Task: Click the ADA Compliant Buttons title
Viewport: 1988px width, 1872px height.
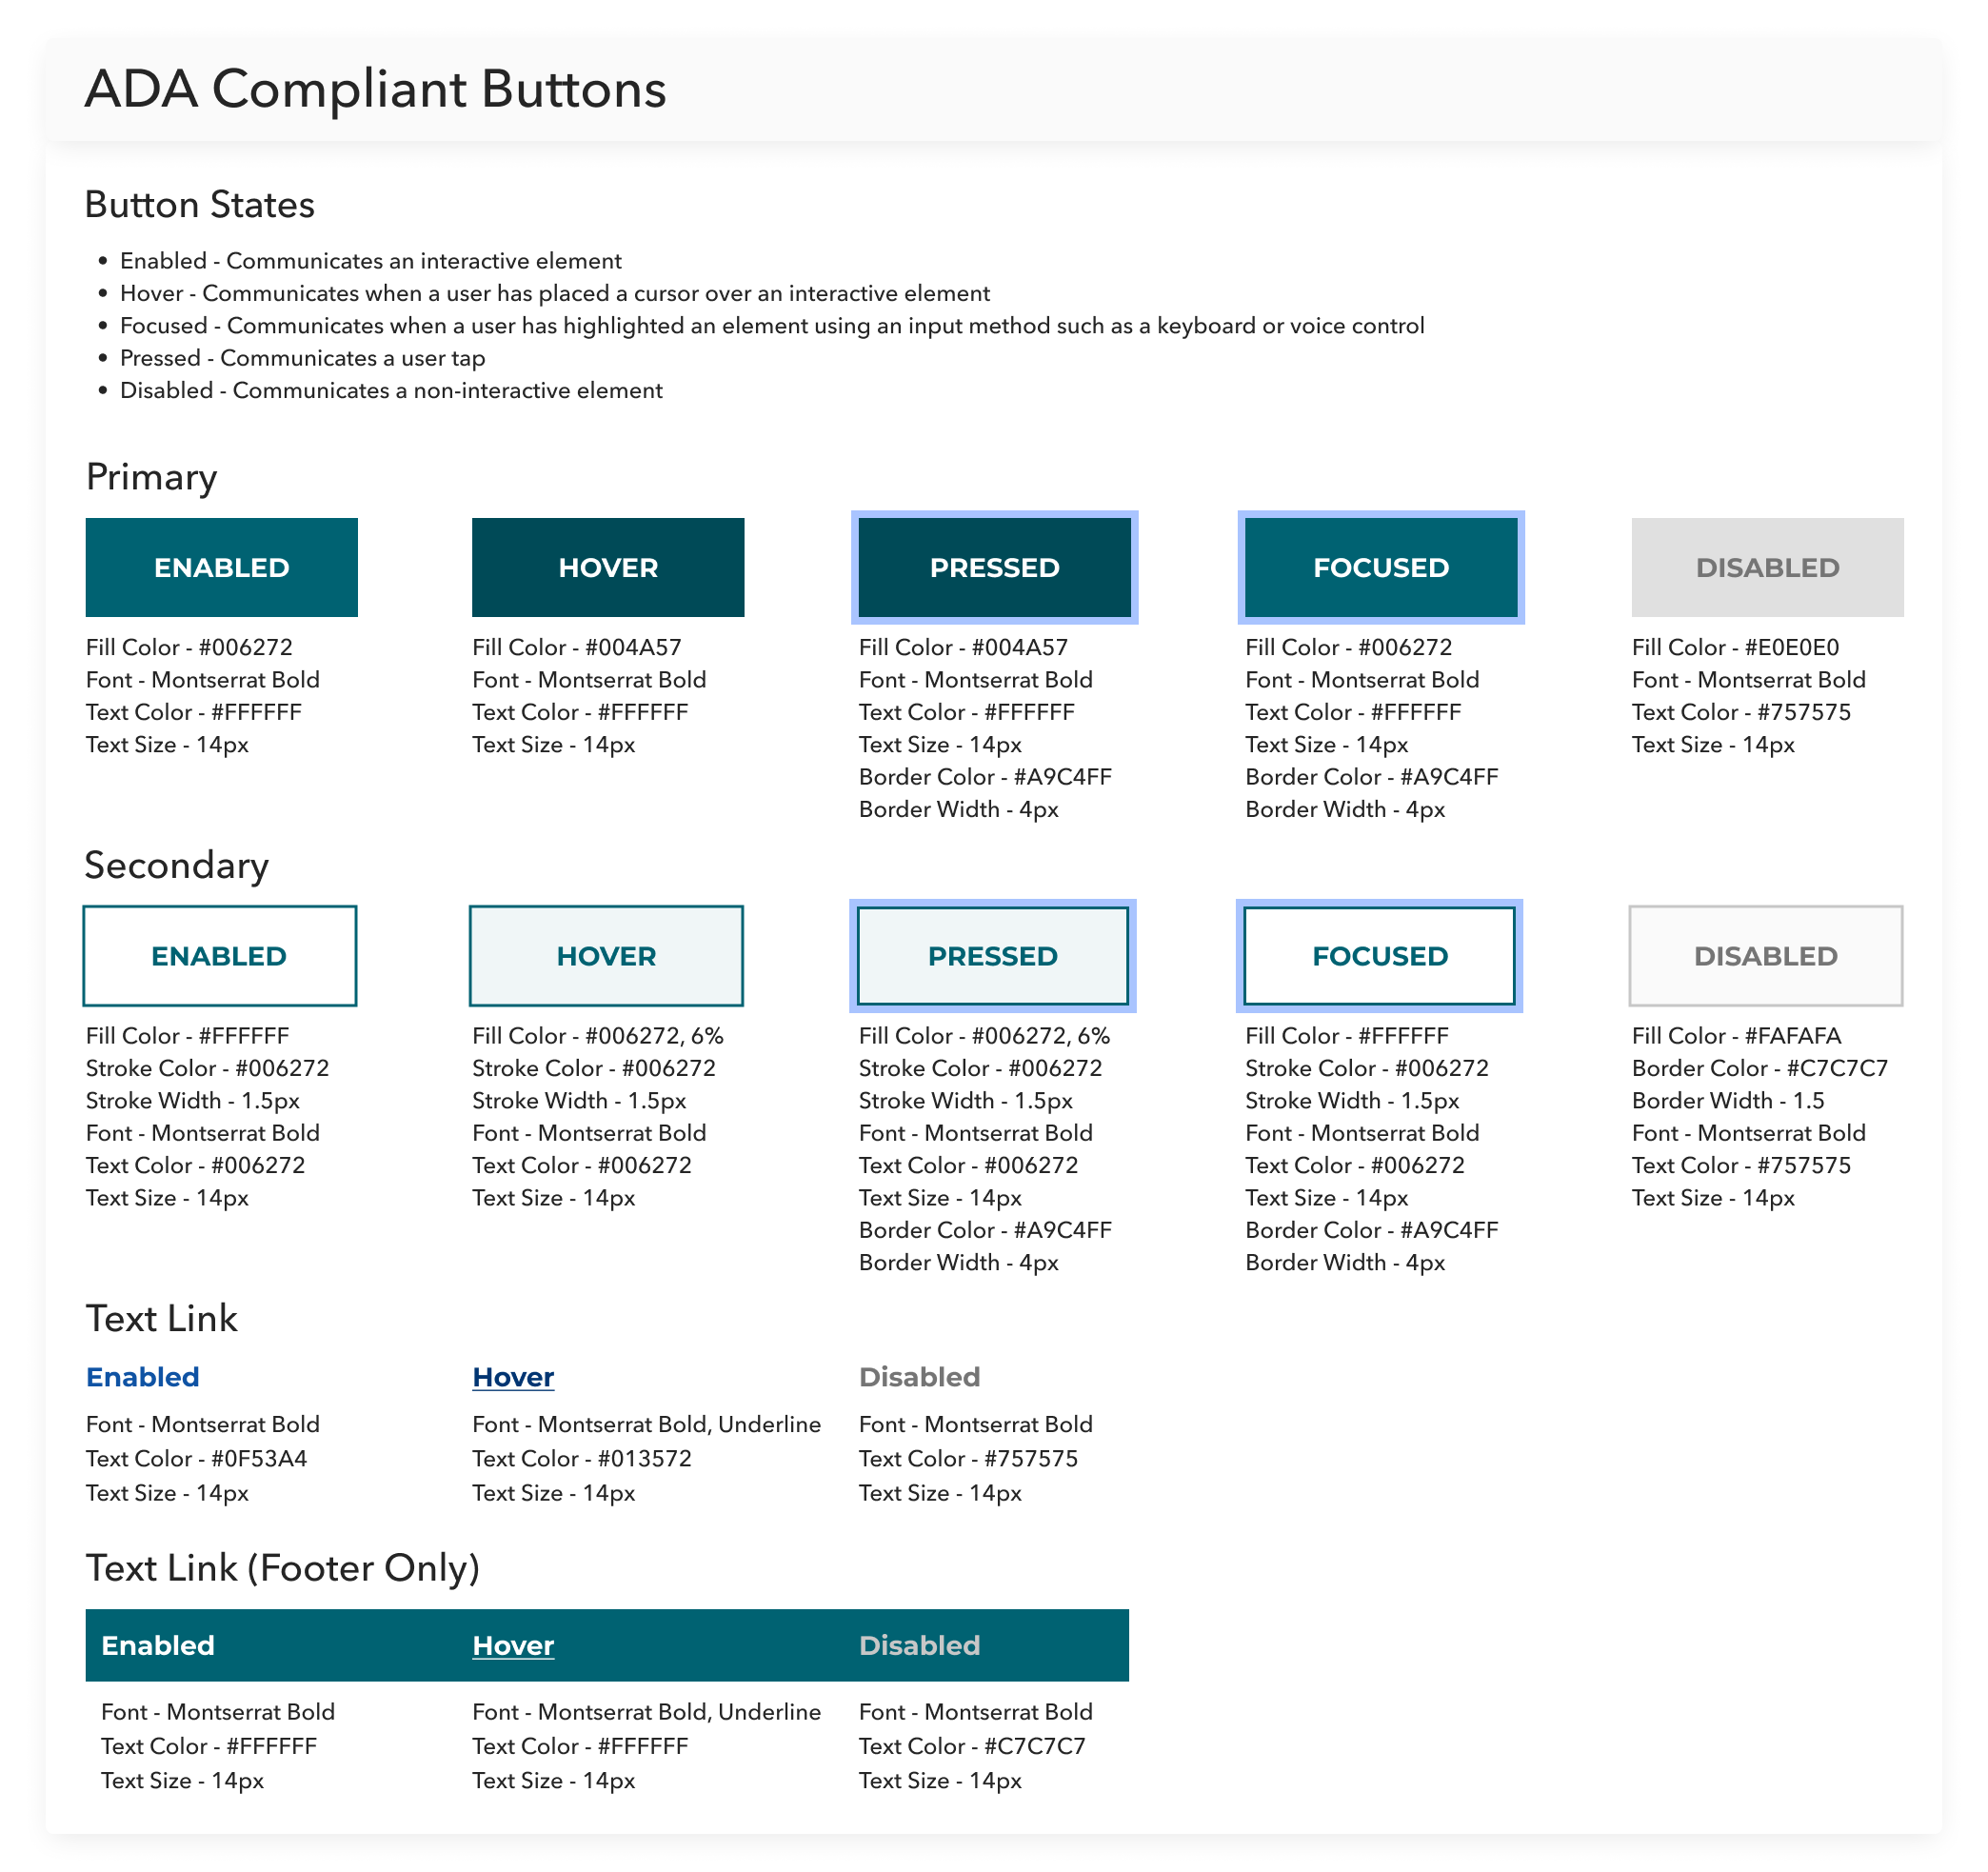Action: click(375, 89)
